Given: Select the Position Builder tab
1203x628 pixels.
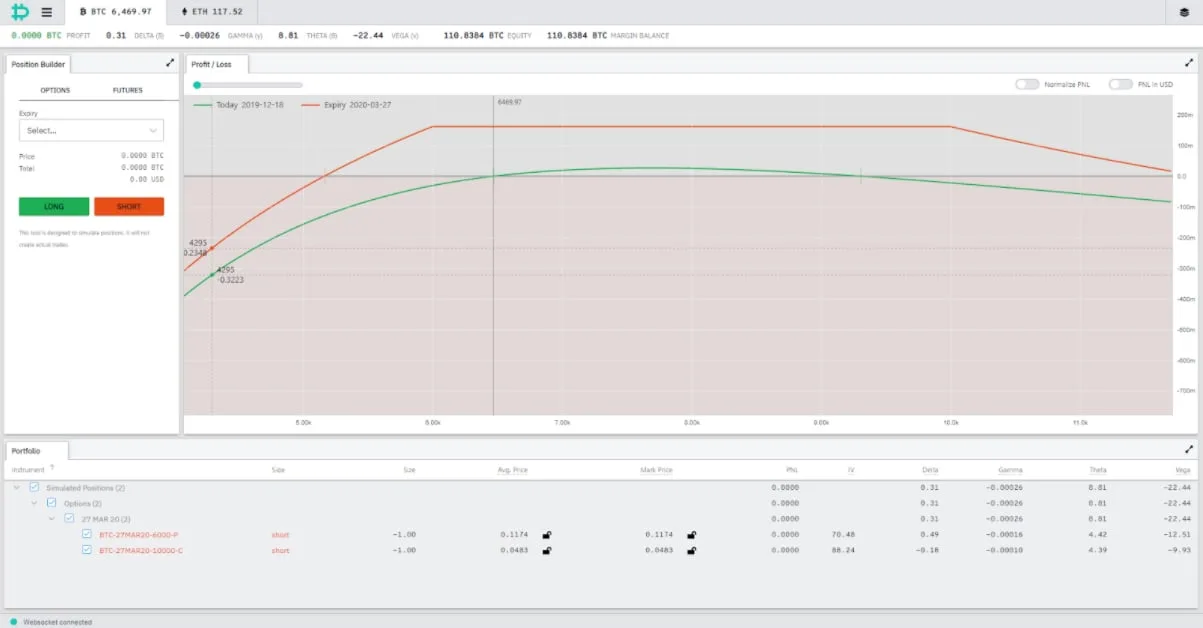Looking at the screenshot, I should pyautogui.click(x=38, y=64).
